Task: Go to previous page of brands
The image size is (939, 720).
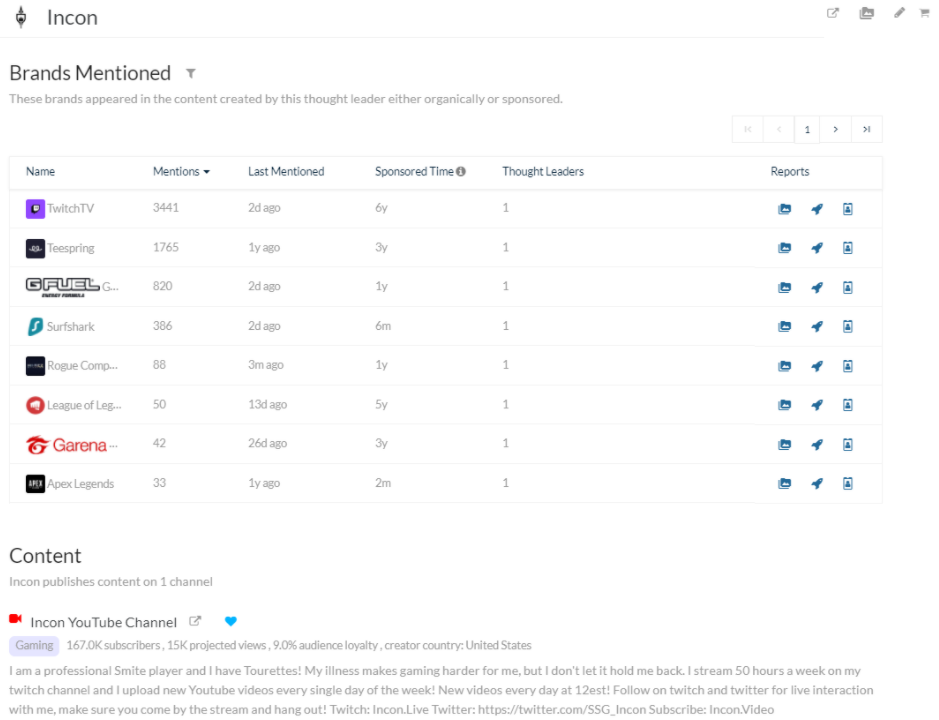Action: 779,129
